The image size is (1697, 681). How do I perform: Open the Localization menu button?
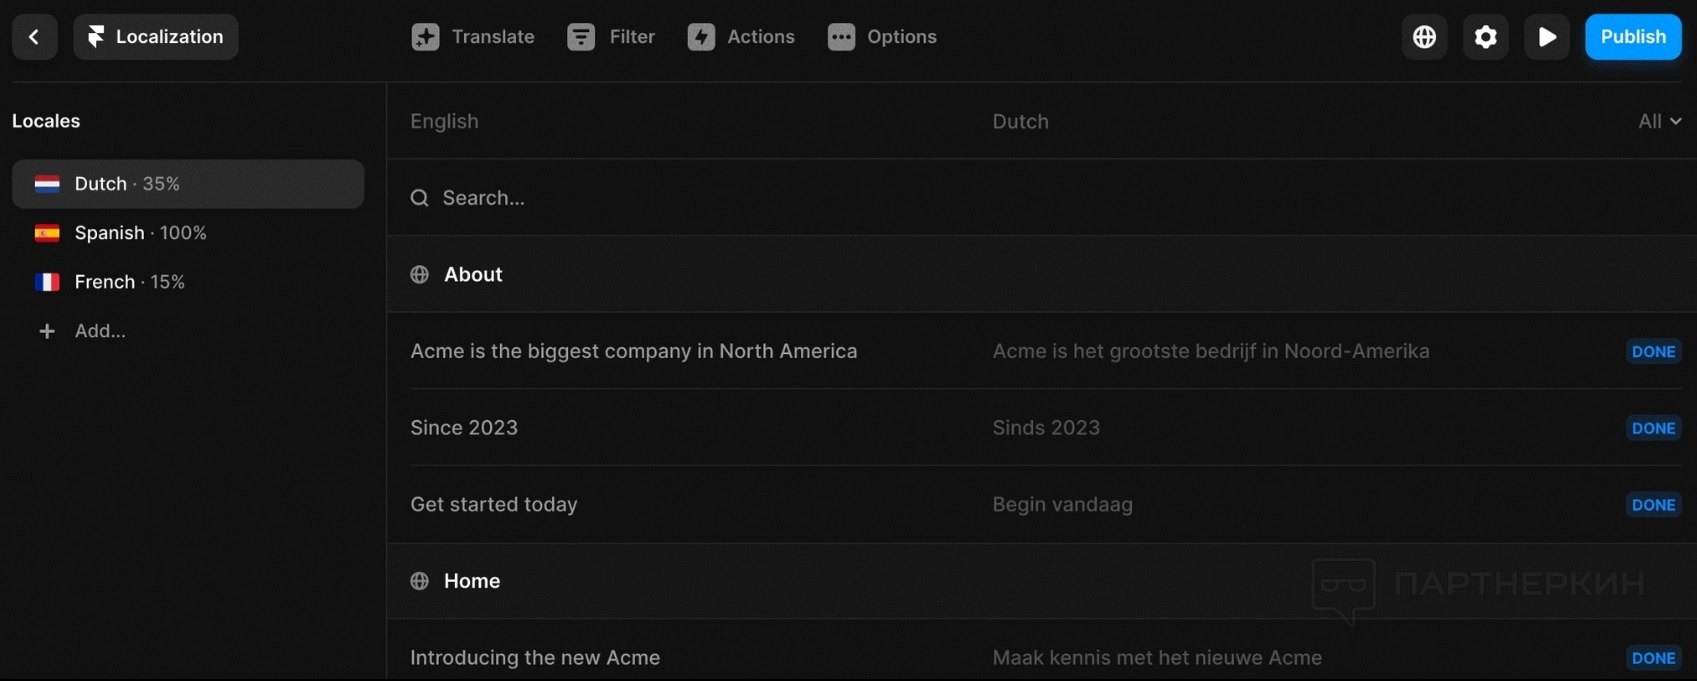[156, 37]
